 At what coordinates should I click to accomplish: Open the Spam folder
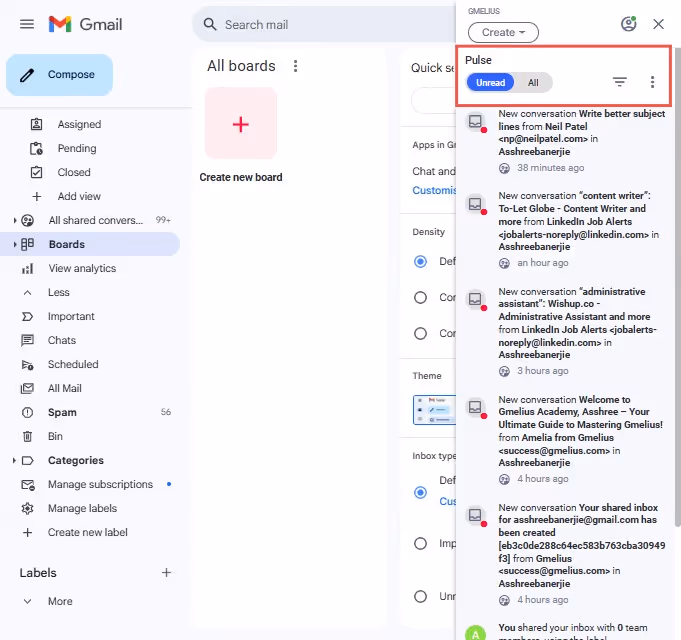[x=62, y=412]
